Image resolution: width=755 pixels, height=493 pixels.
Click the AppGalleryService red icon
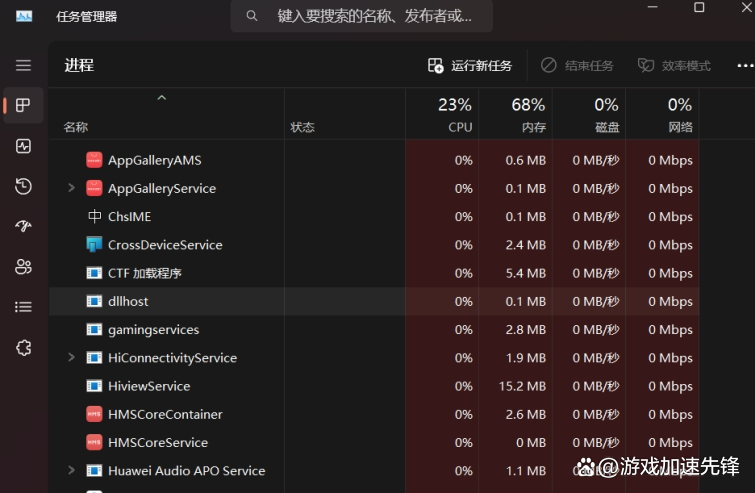coord(94,188)
